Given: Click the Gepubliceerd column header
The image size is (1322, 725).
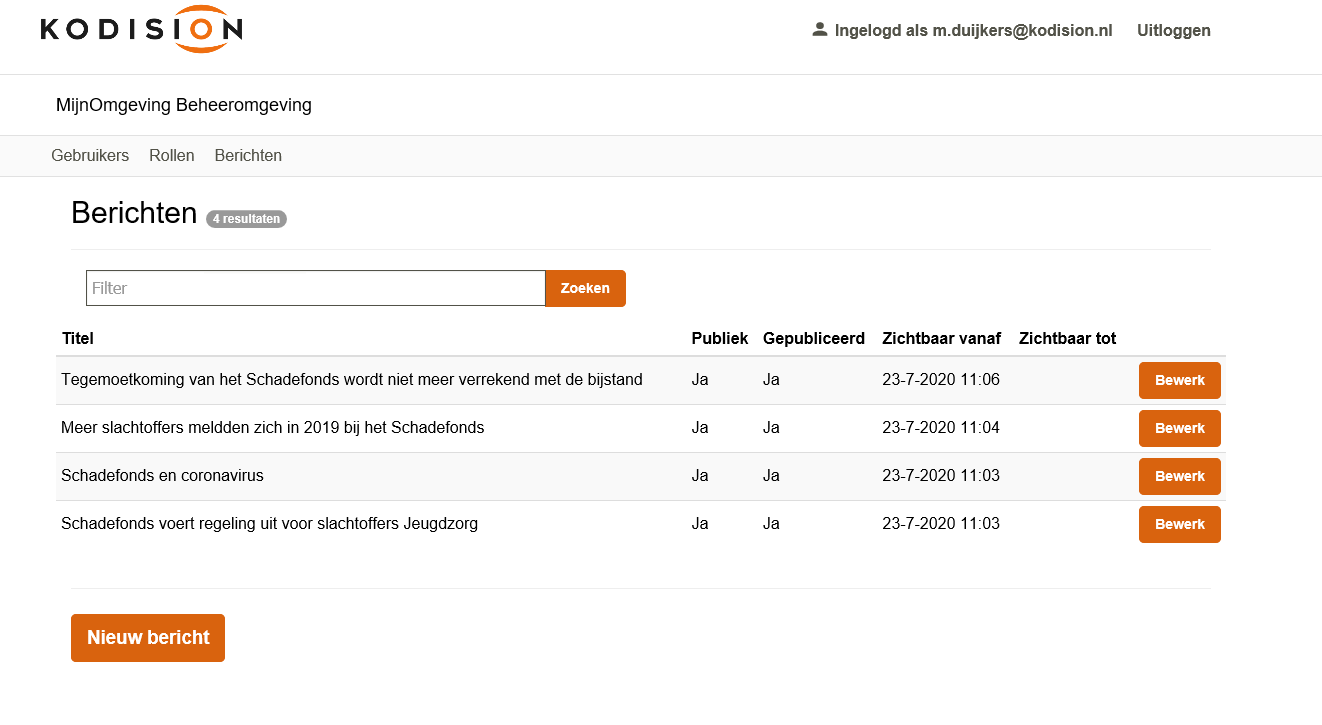Looking at the screenshot, I should pos(813,339).
